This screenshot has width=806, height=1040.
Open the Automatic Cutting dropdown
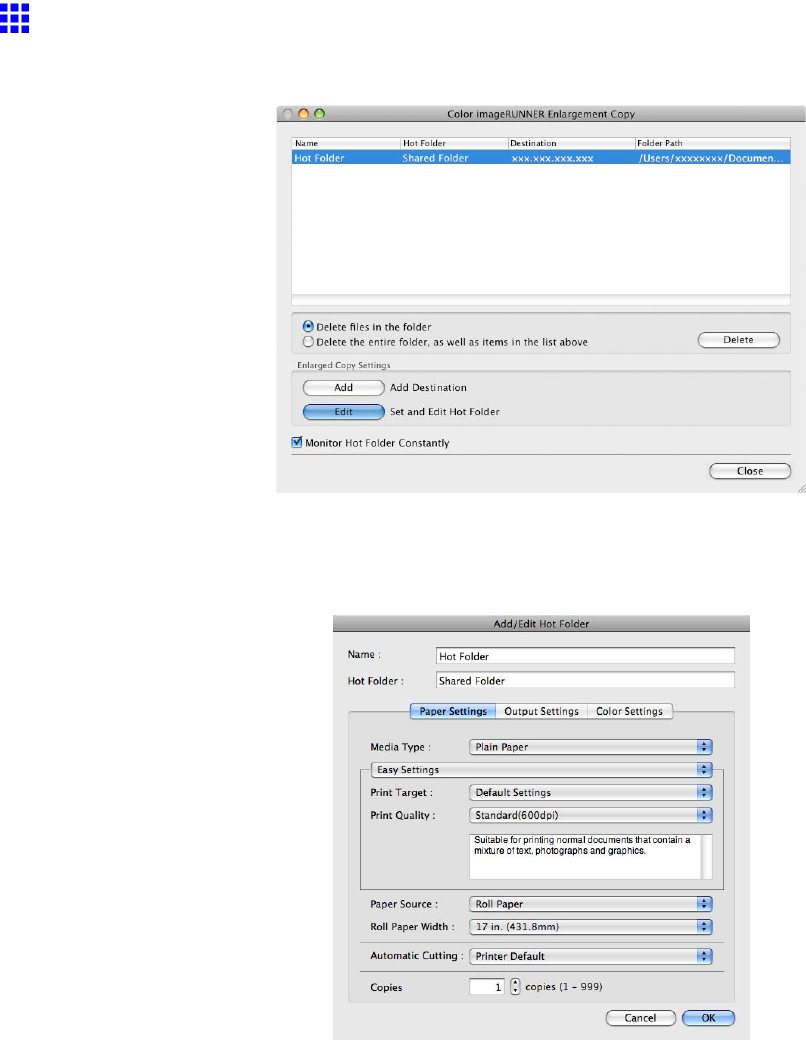pyautogui.click(x=590, y=956)
